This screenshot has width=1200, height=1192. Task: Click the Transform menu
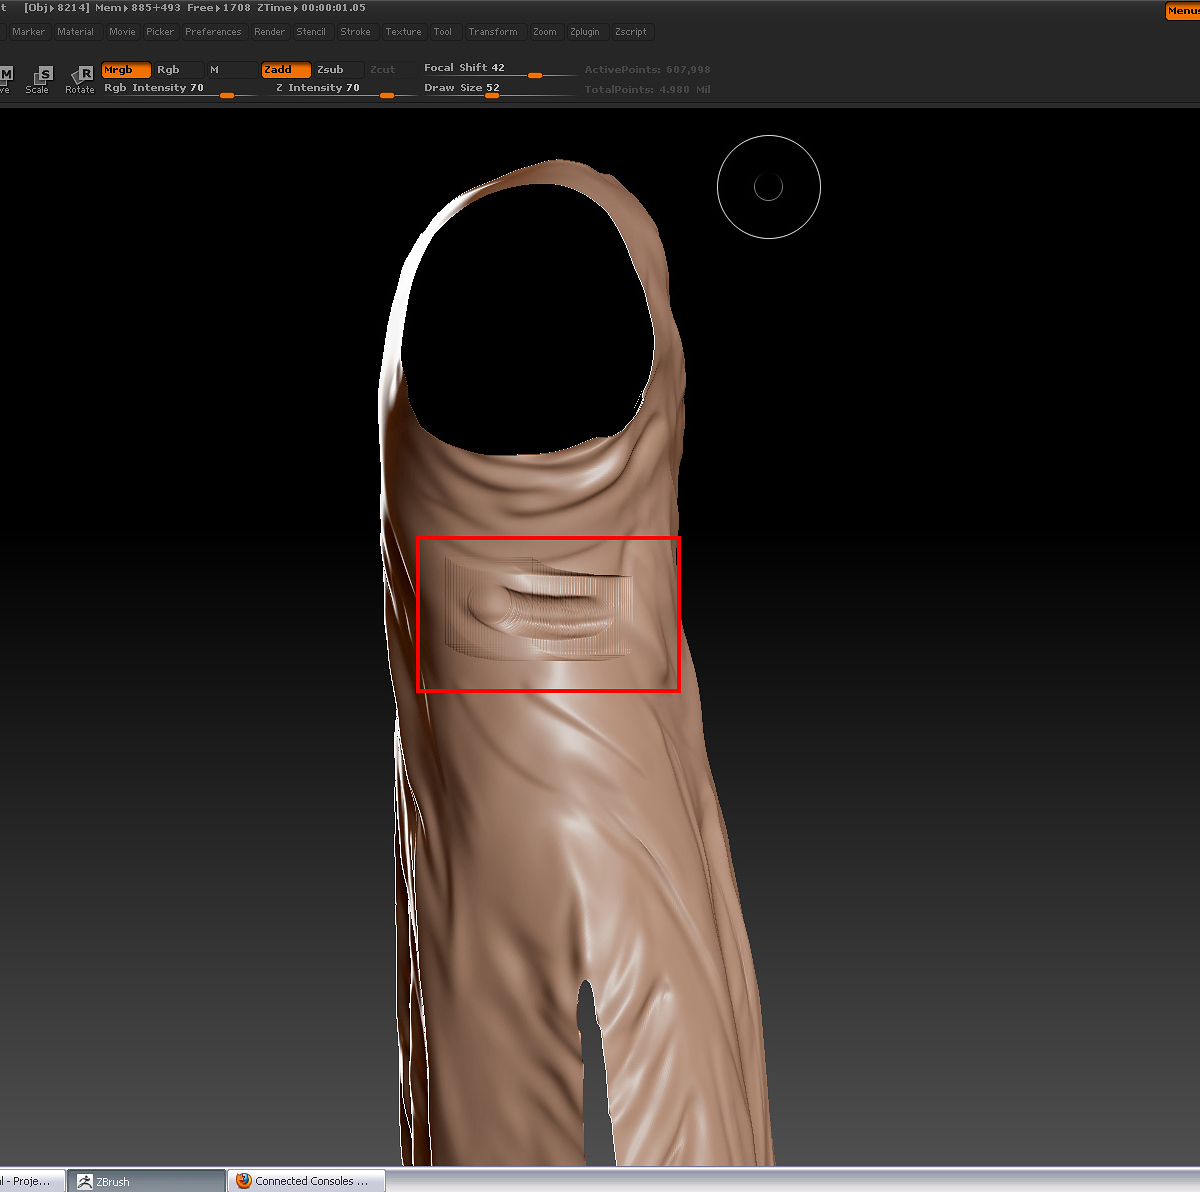pyautogui.click(x=493, y=32)
